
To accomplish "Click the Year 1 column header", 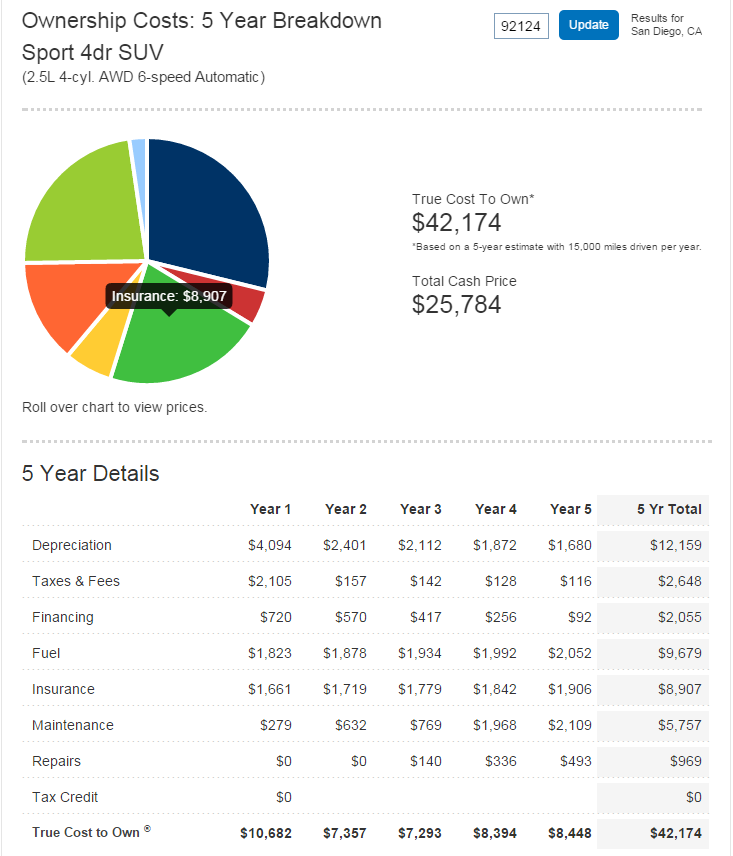I will 270,509.
